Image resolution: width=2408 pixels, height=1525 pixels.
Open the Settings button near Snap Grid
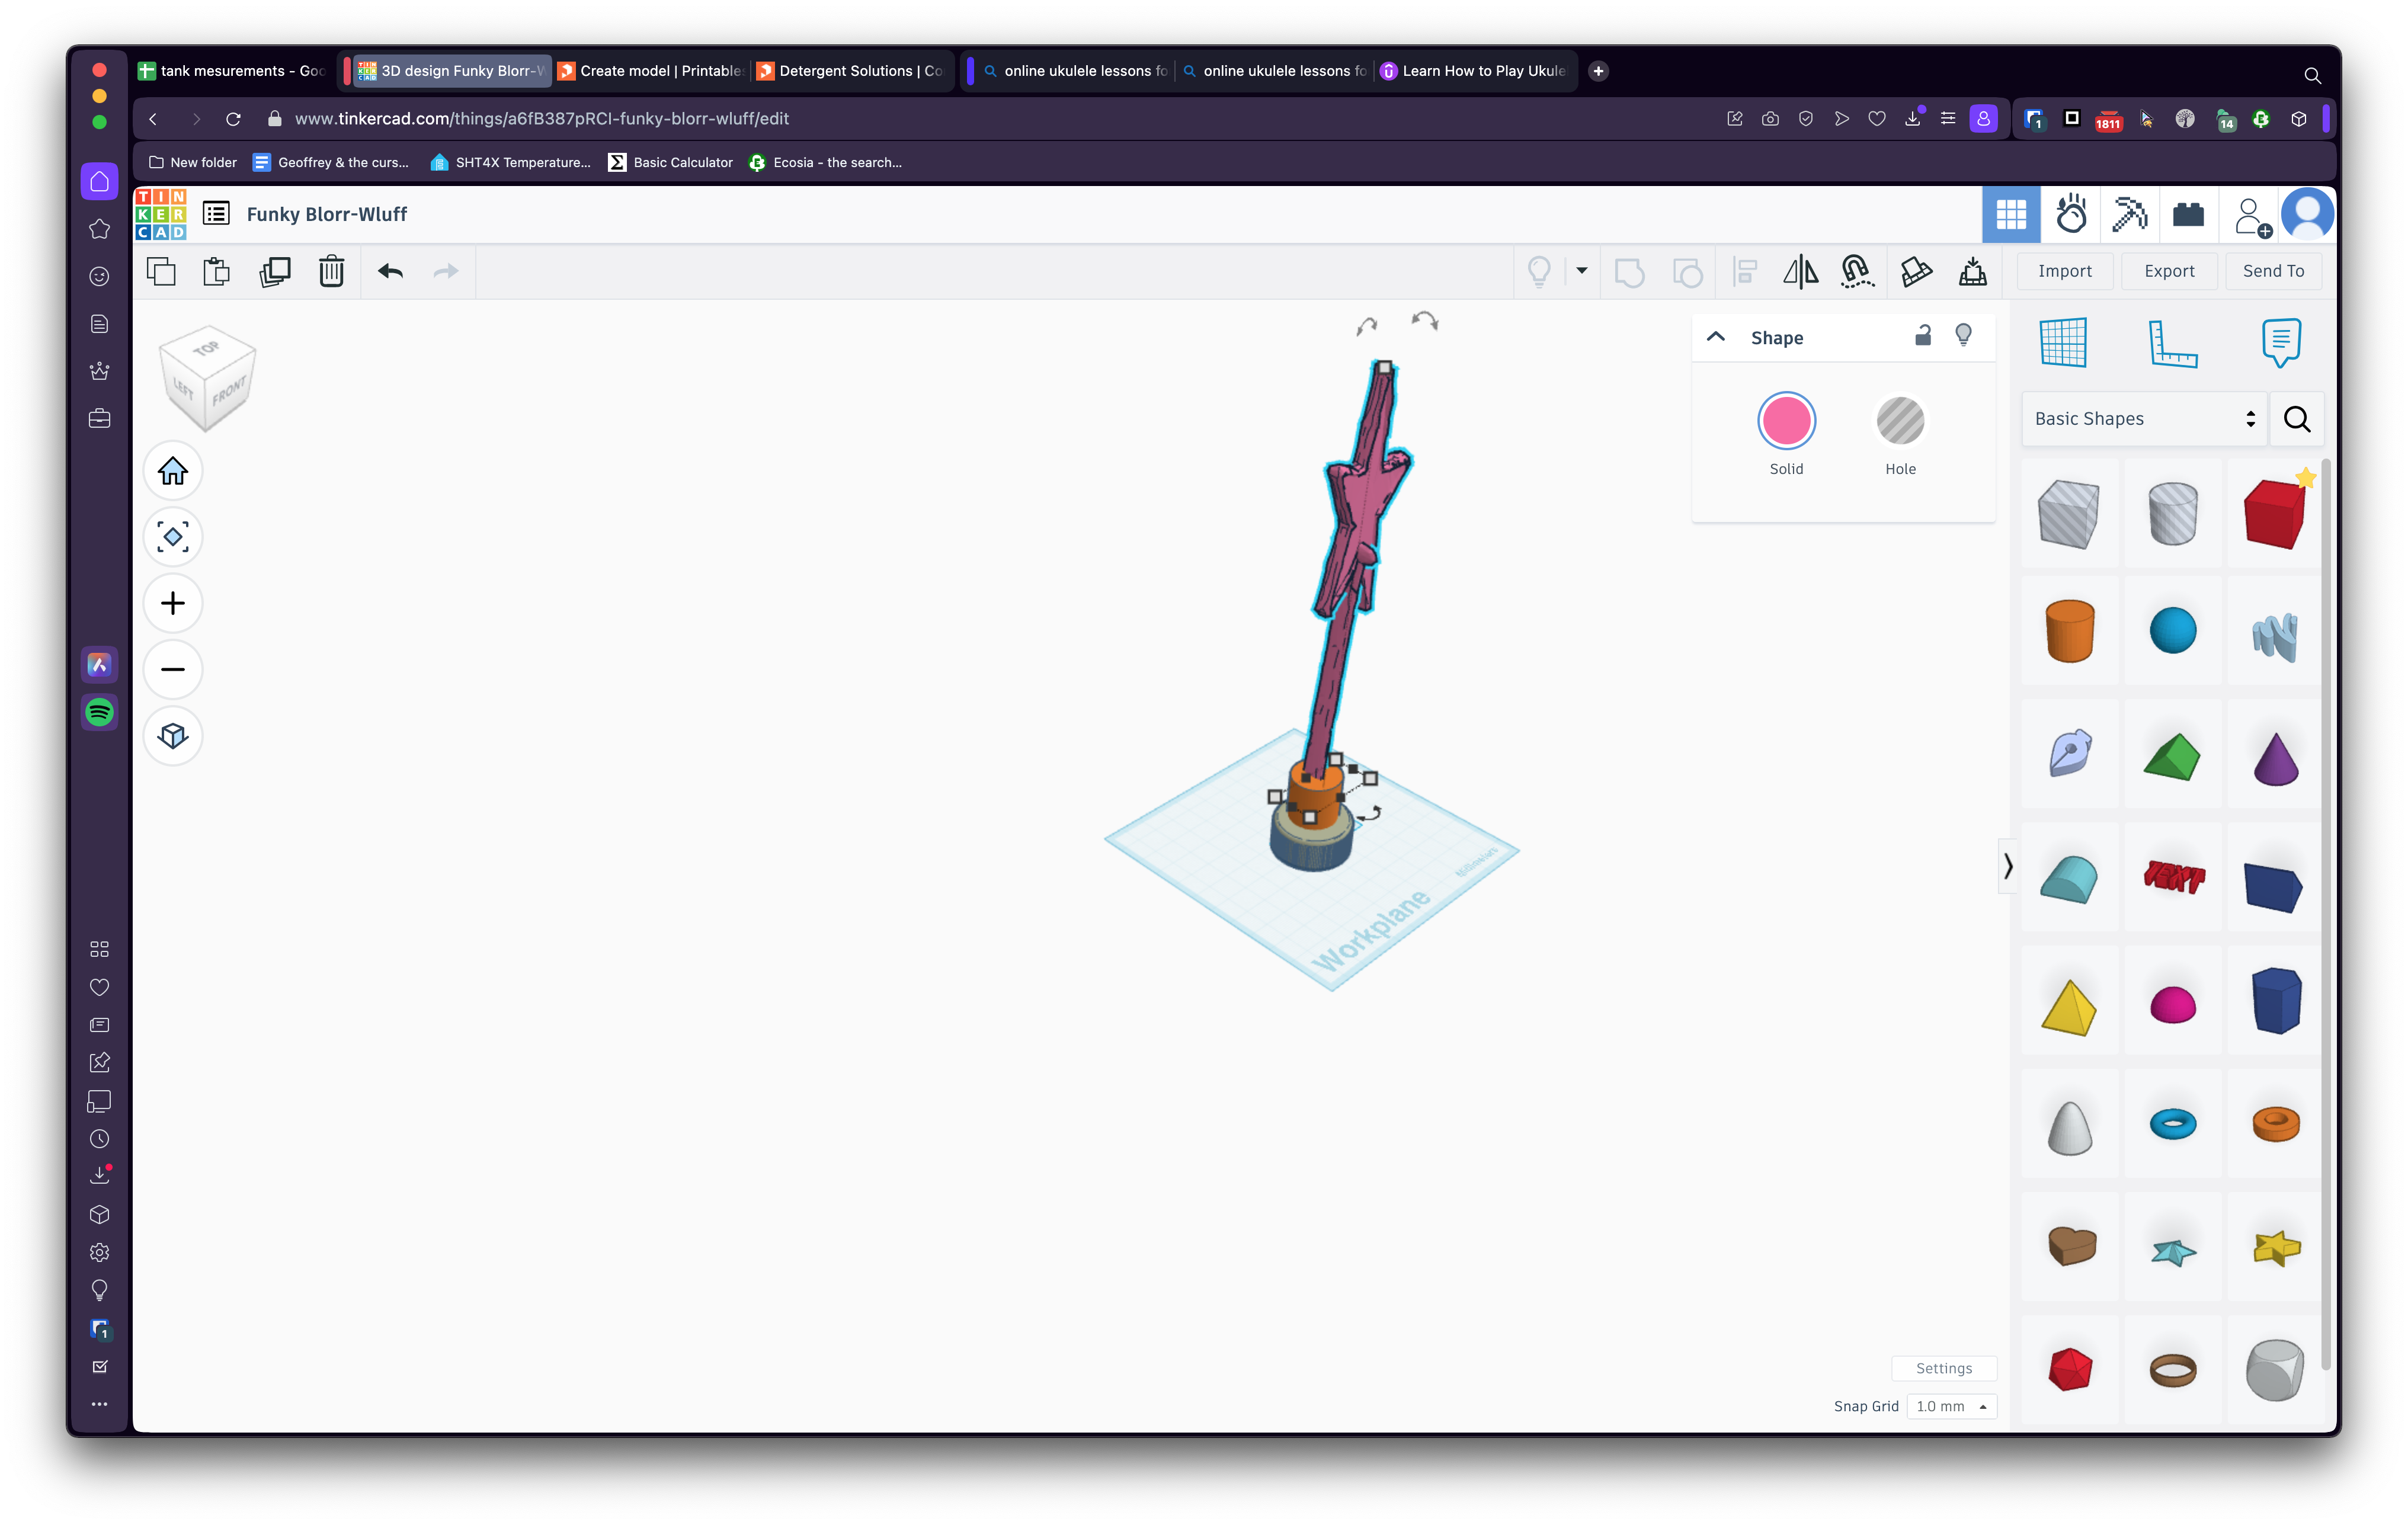(1943, 1368)
